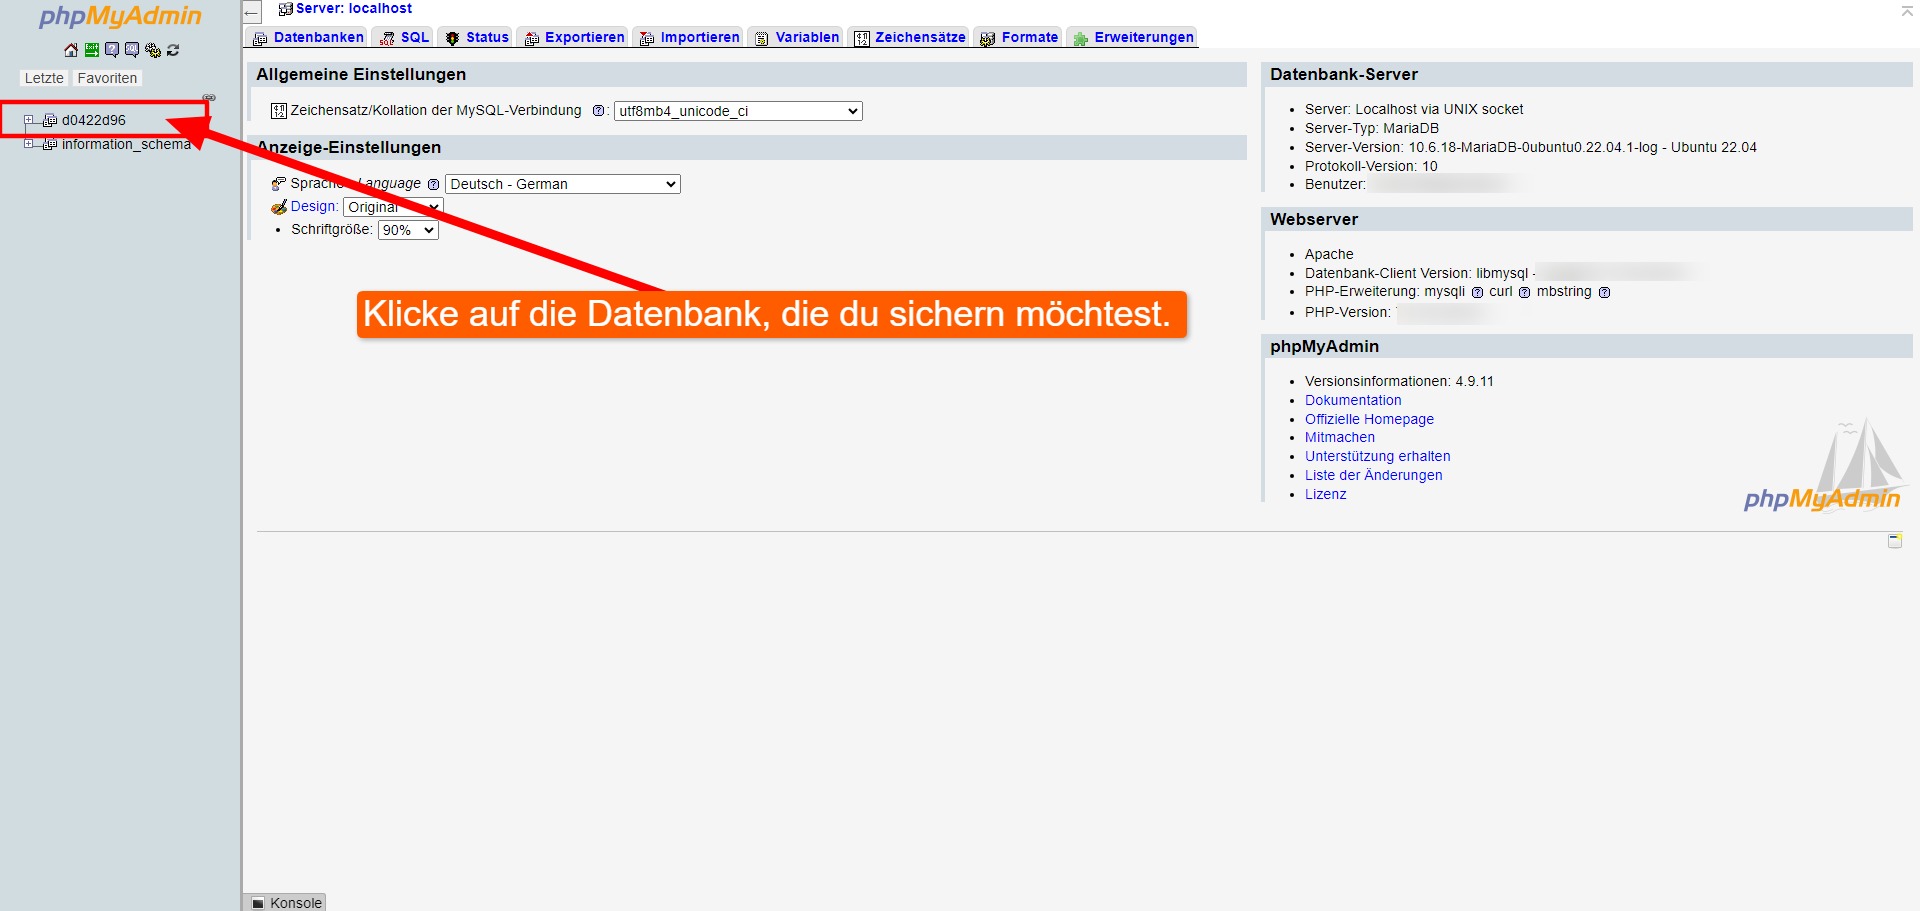Click the 'Apache' webserver entry
1920x911 pixels.
click(1329, 254)
